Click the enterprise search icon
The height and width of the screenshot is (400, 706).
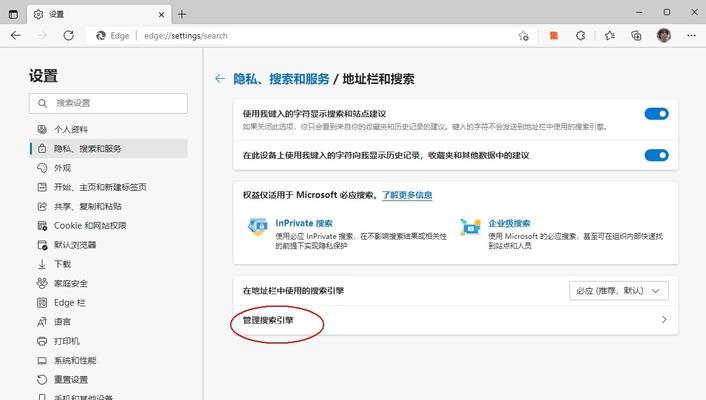471,227
